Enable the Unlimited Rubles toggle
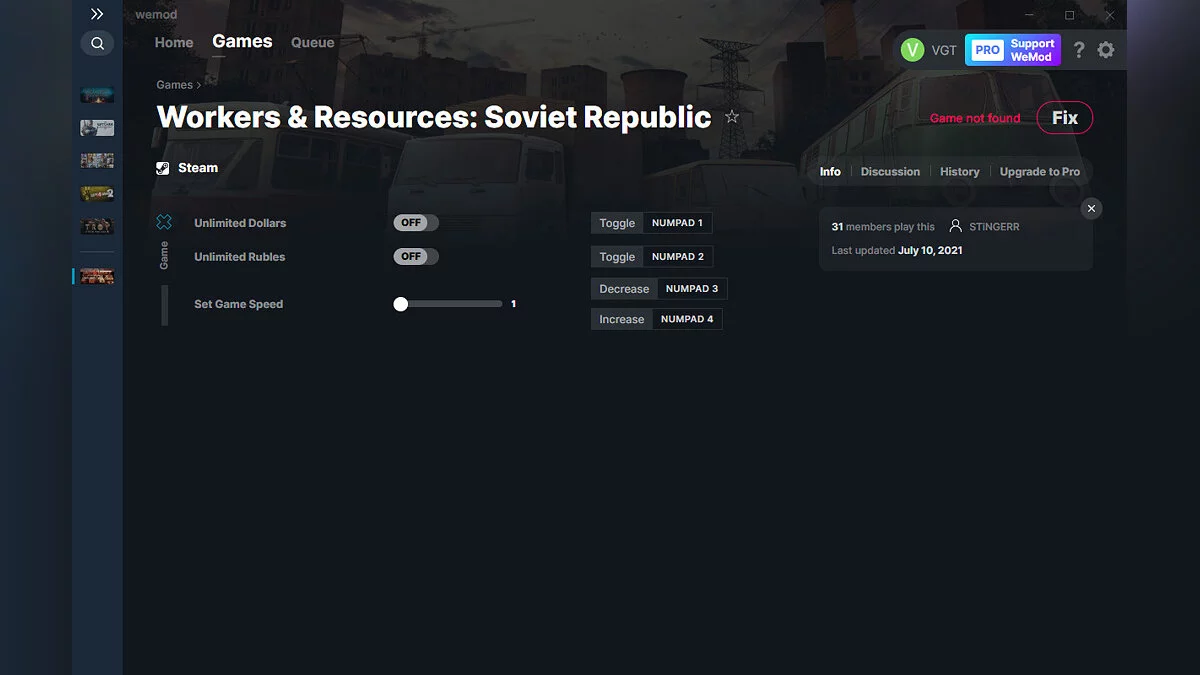Image resolution: width=1200 pixels, height=675 pixels. coord(415,256)
